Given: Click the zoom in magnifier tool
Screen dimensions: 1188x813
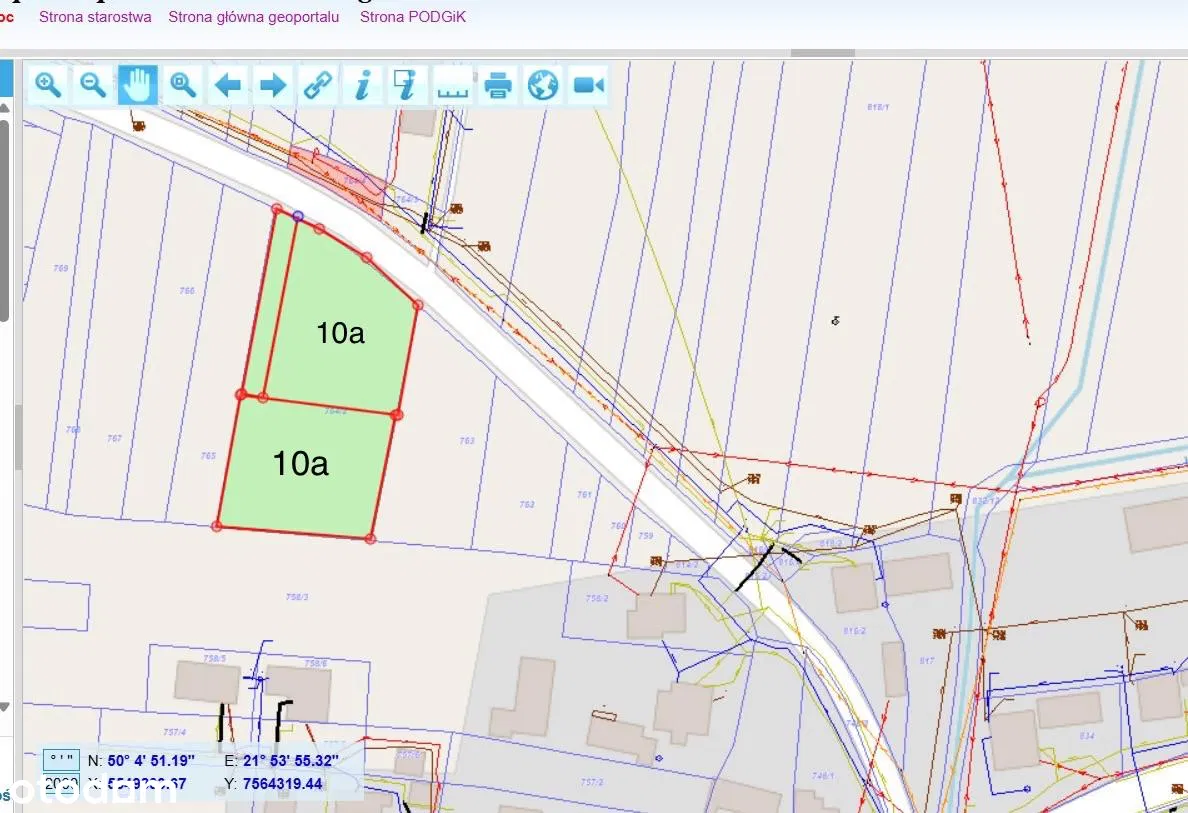Looking at the screenshot, I should pyautogui.click(x=48, y=85).
